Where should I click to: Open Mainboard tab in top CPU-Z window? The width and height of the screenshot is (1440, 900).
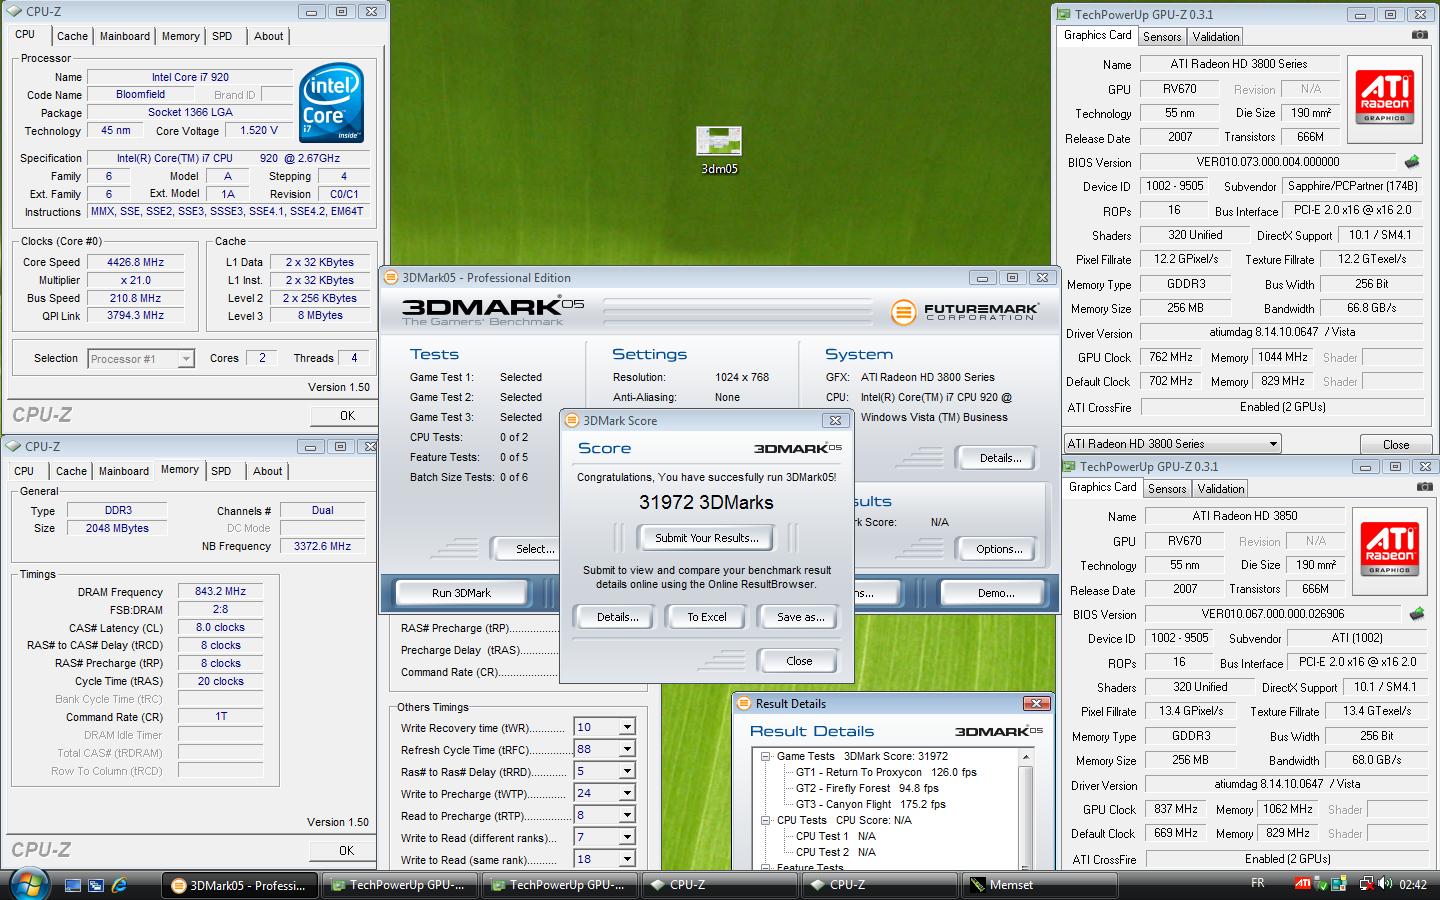pyautogui.click(x=125, y=36)
